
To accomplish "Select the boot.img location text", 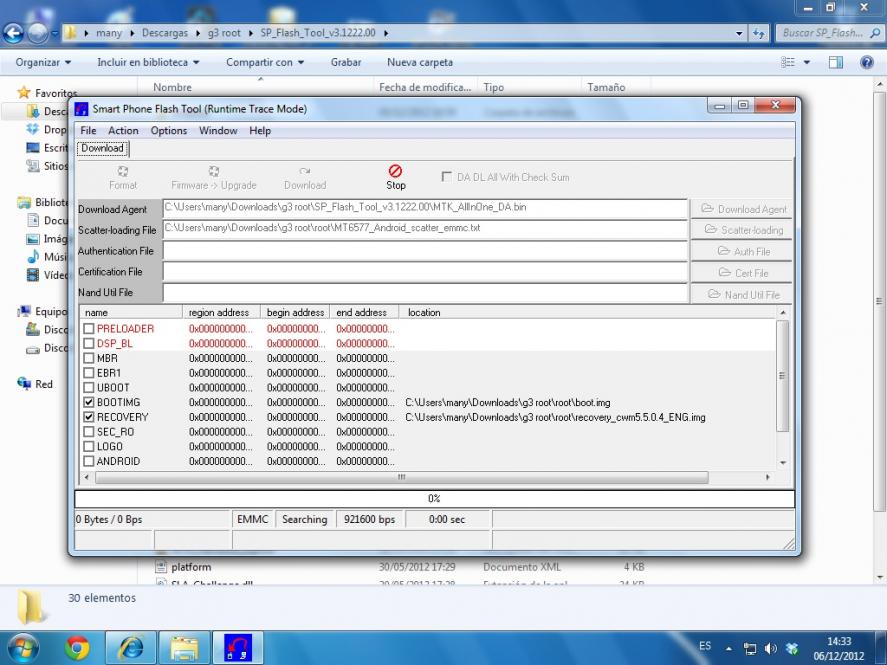I will click(x=507, y=403).
